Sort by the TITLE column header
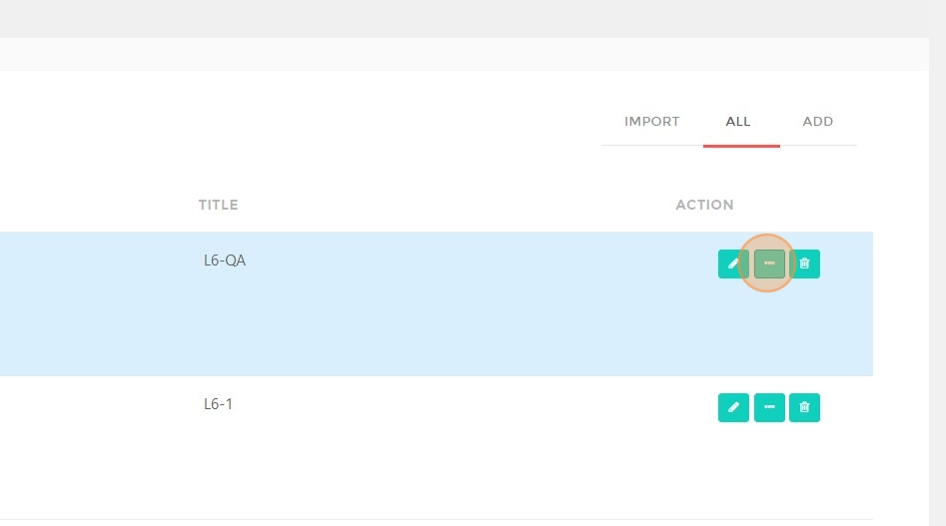 pyautogui.click(x=218, y=204)
